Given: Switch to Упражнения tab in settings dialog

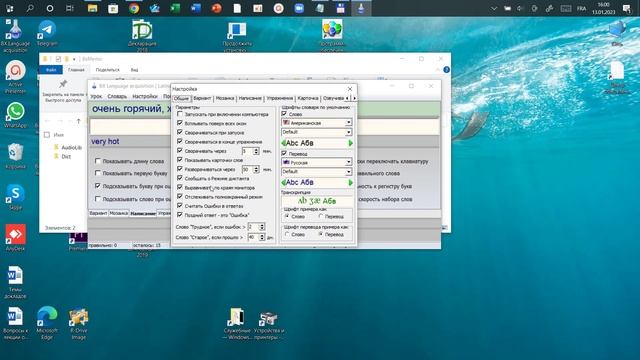Looking at the screenshot, I should pyautogui.click(x=280, y=98).
